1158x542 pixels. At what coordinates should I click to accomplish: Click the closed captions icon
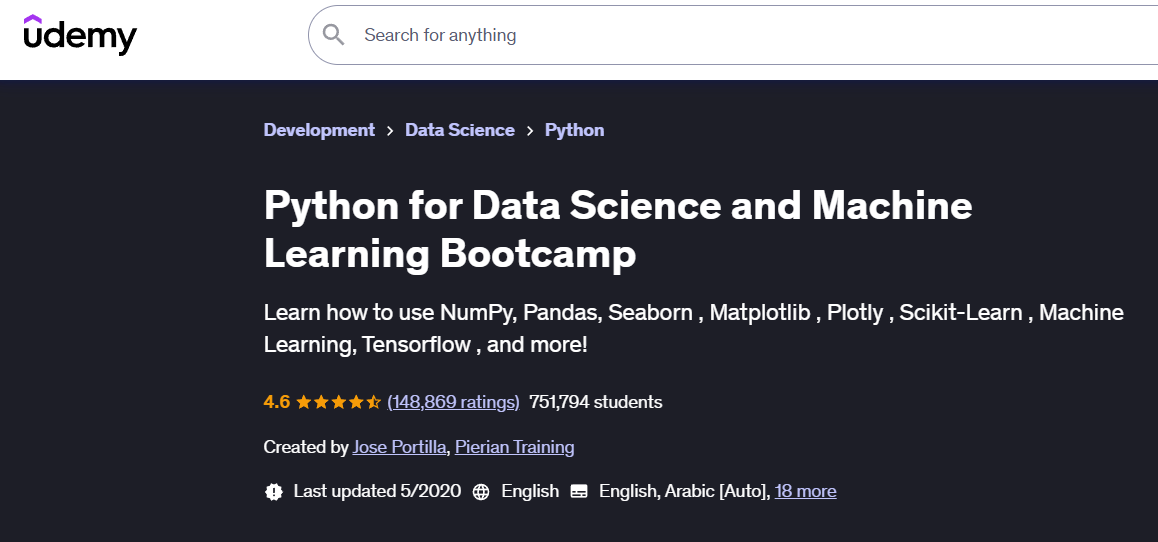[x=580, y=492]
